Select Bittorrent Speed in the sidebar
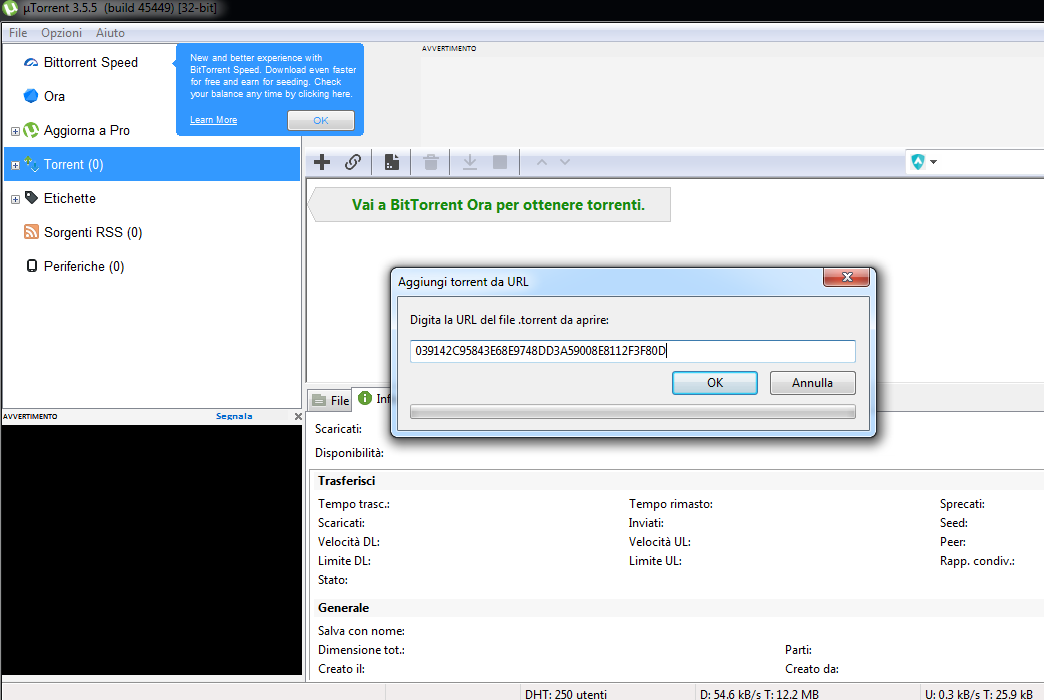Viewport: 1044px width, 700px height. coord(91,63)
